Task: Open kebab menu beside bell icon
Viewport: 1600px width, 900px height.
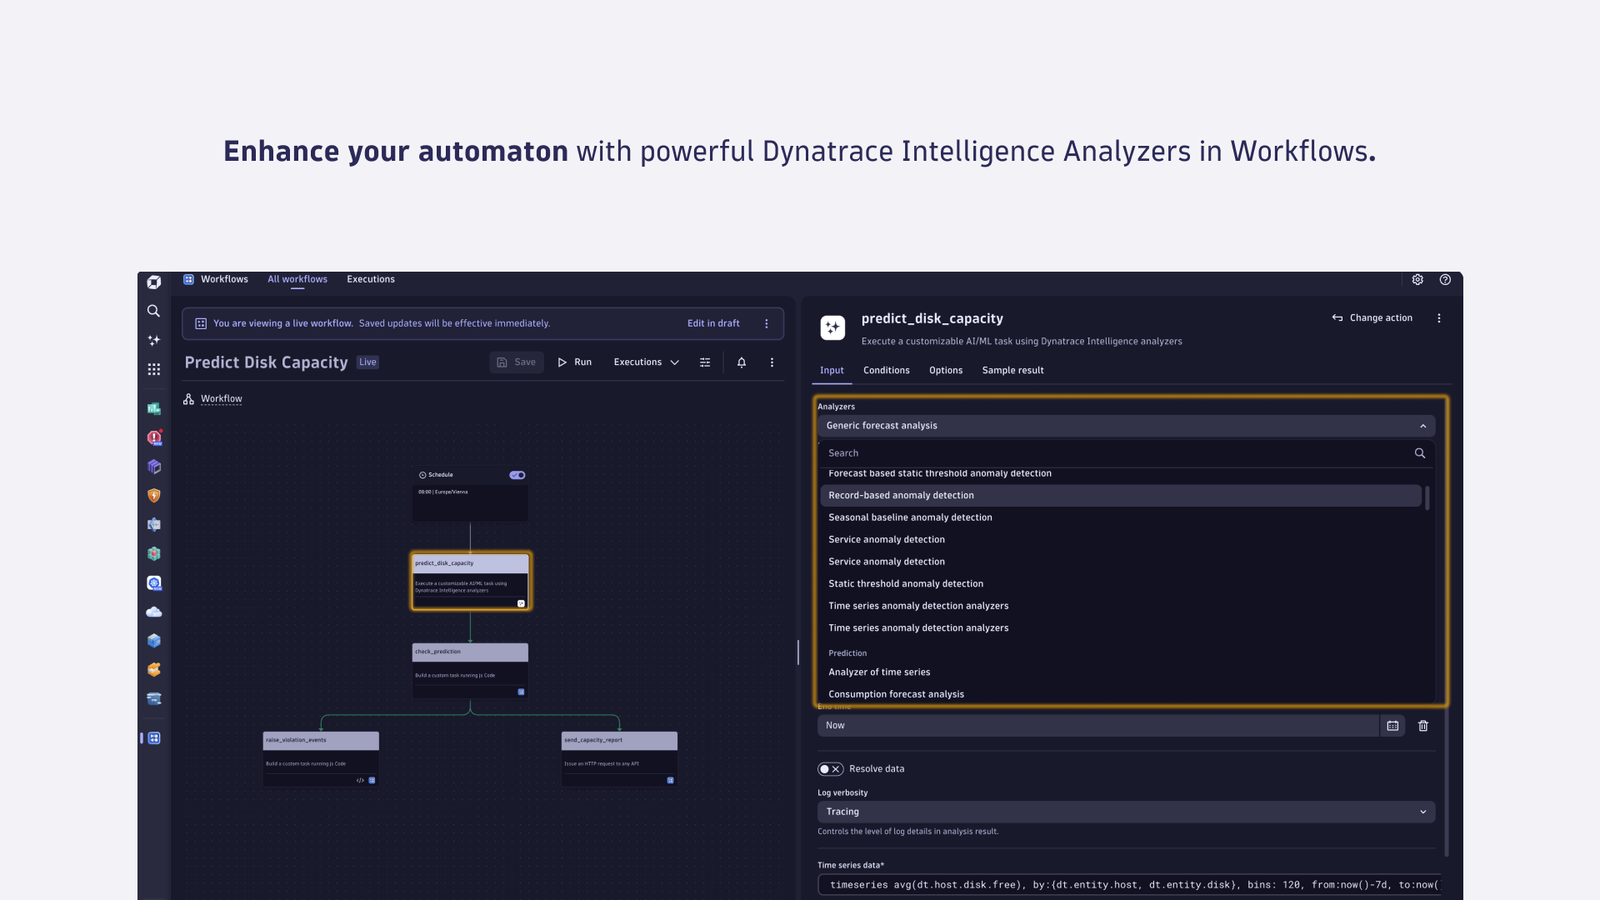Action: 772,362
